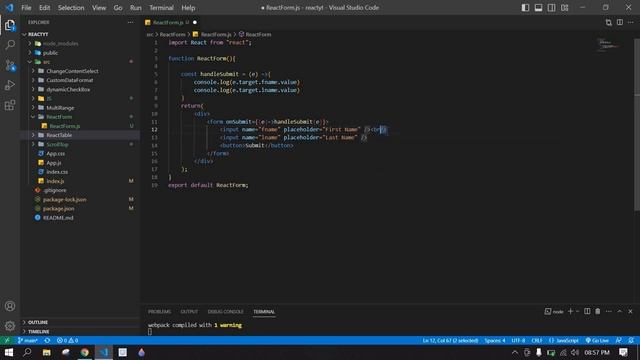Close the terminal panel

(x=631, y=311)
